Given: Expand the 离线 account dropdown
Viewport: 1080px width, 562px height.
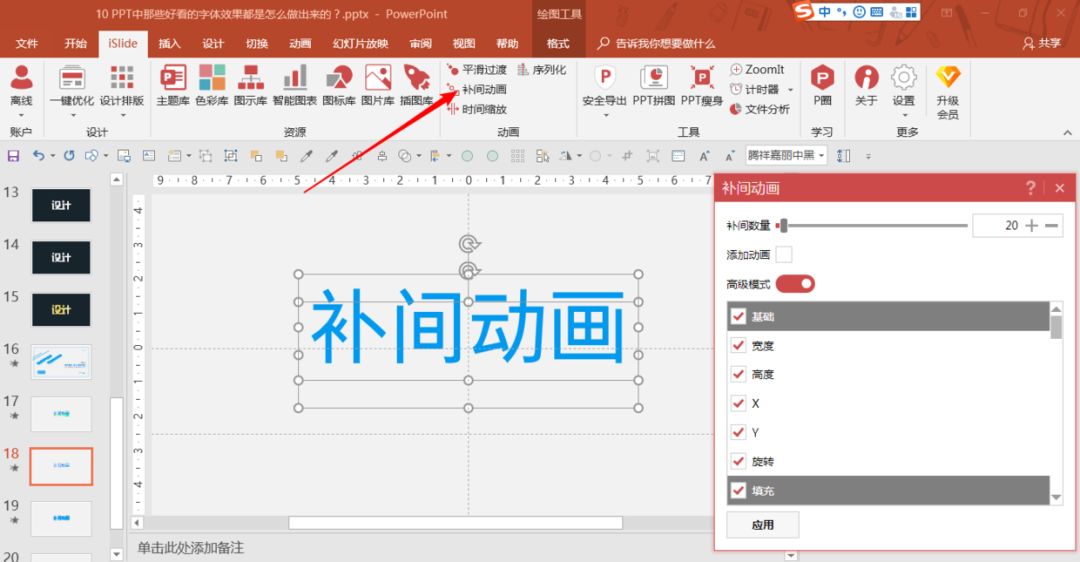Looking at the screenshot, I should [x=21, y=115].
